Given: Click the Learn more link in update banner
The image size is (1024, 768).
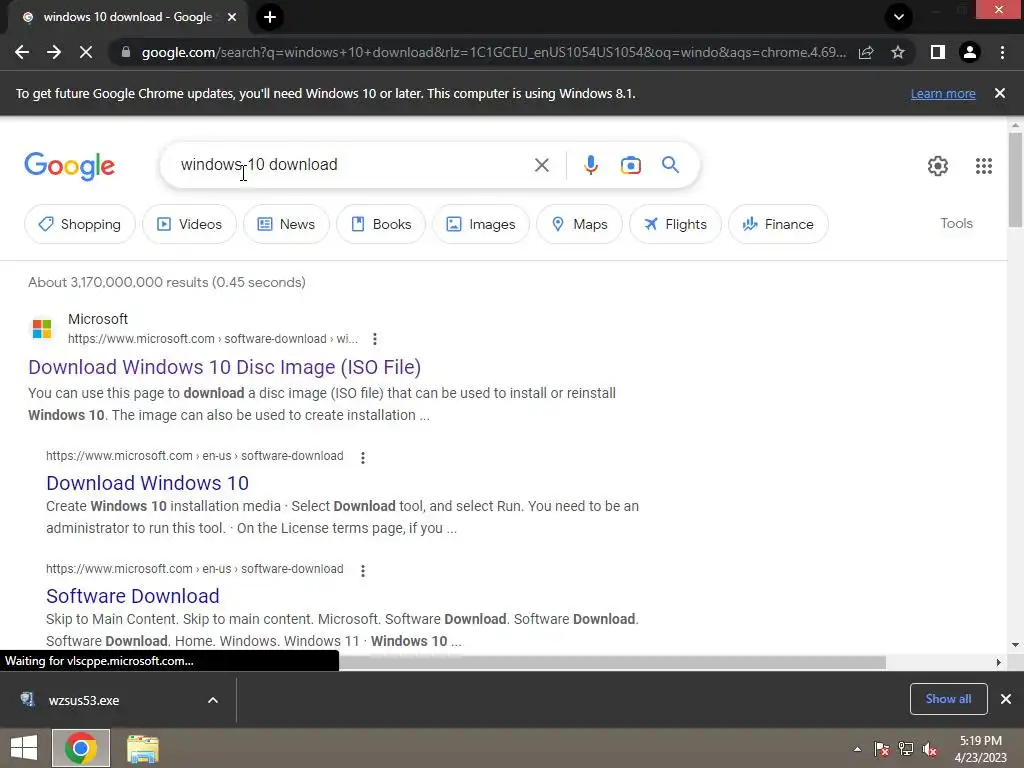Looking at the screenshot, I should (x=943, y=93).
